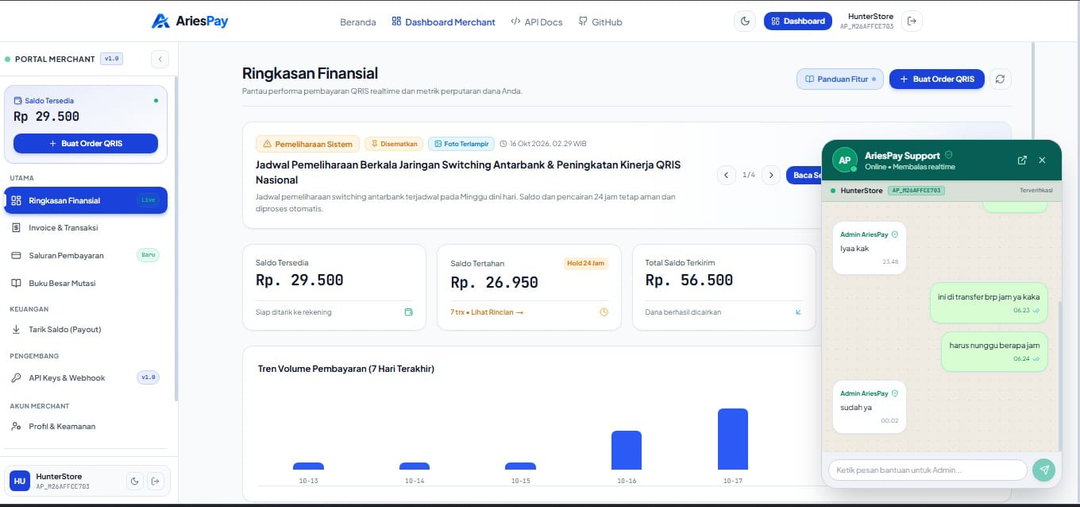Toggle dark mode in top header
The image size is (1080, 507).
click(745, 21)
